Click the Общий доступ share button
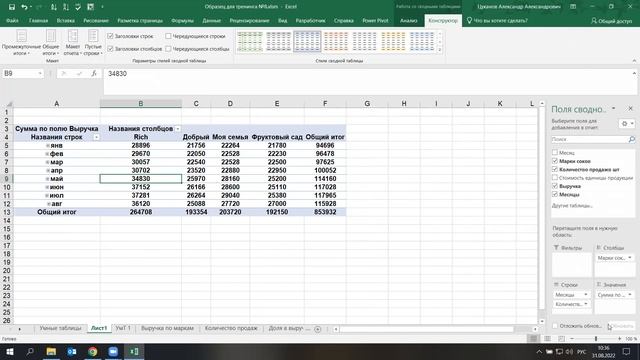Viewport: 640px width, 360px height. [x=611, y=20]
